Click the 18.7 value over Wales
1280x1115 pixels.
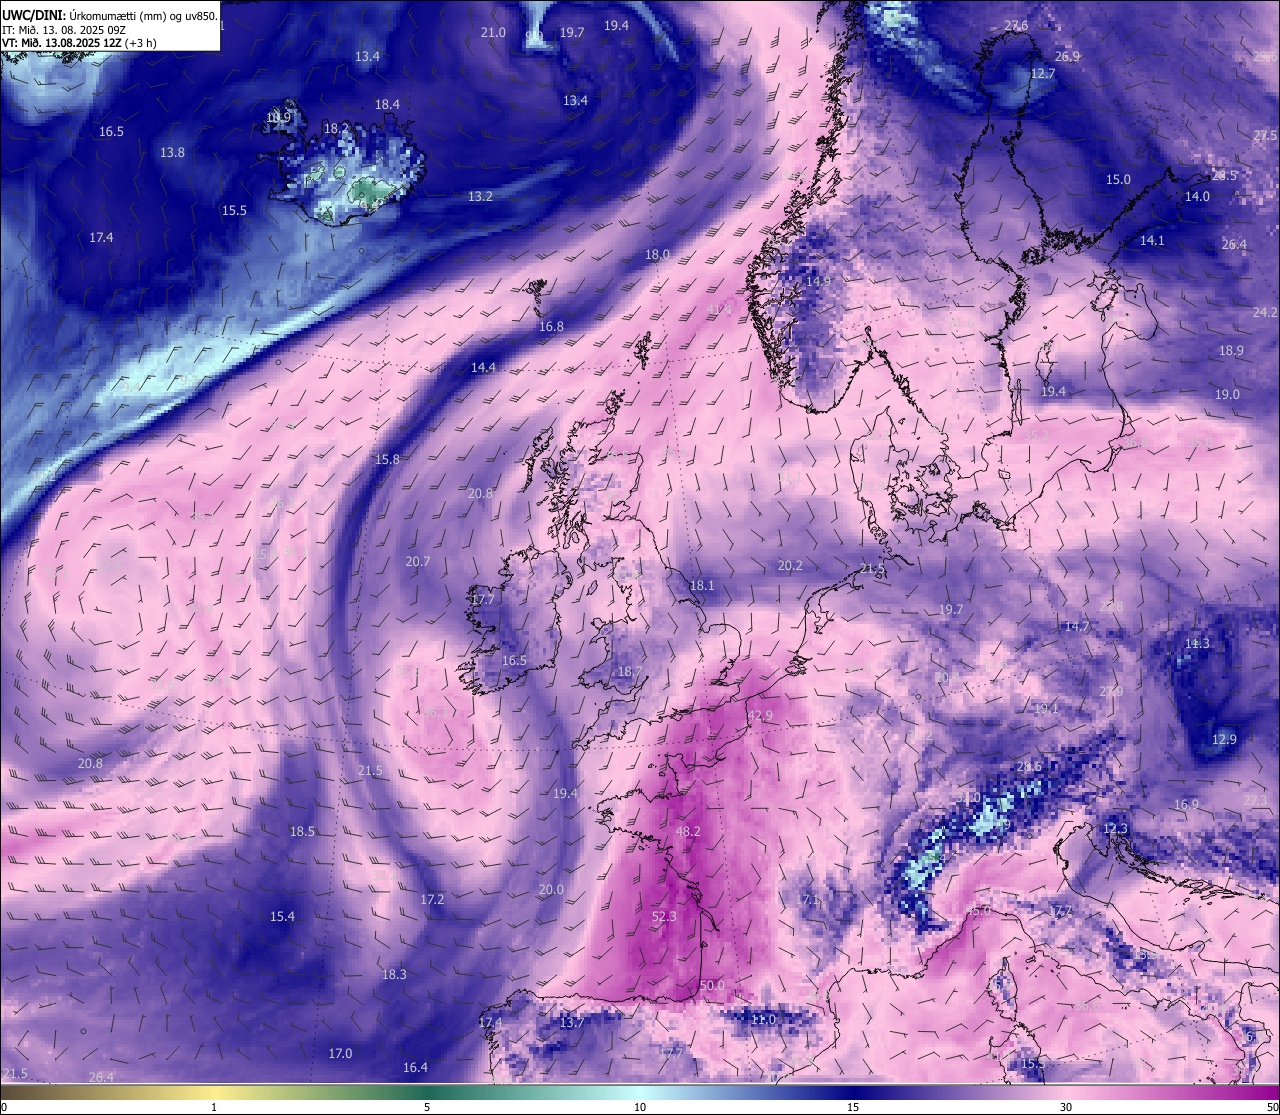coord(629,672)
